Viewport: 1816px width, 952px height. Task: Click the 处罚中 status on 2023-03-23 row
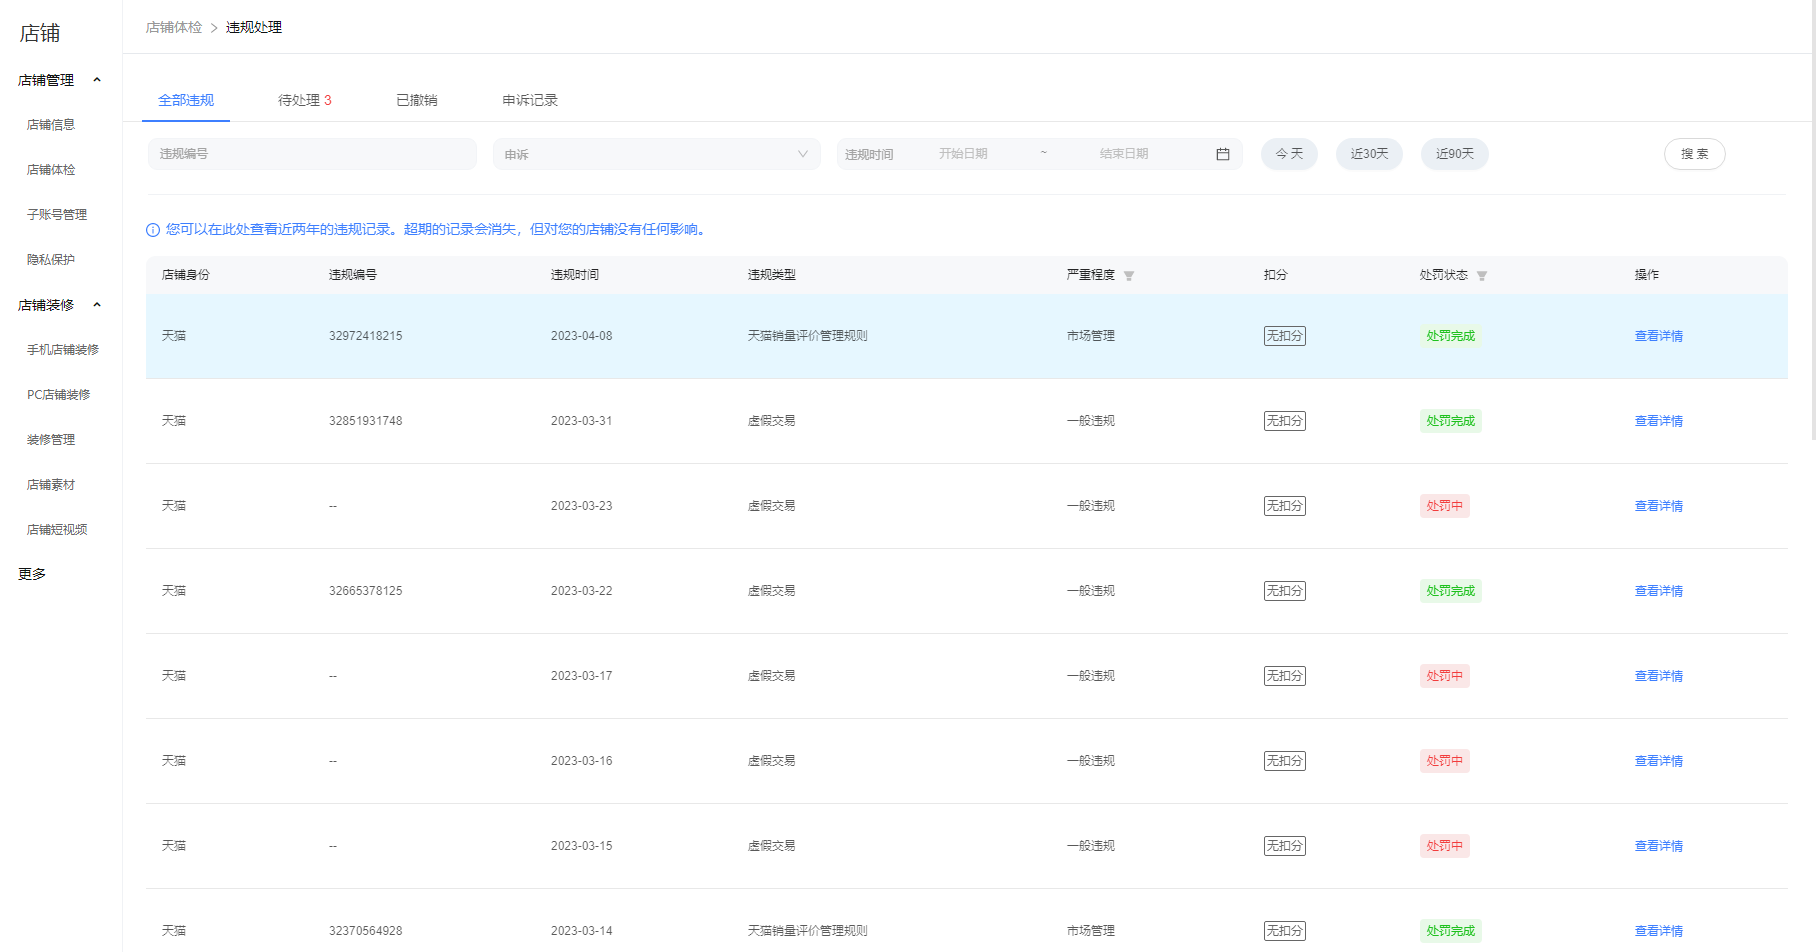tap(1444, 506)
